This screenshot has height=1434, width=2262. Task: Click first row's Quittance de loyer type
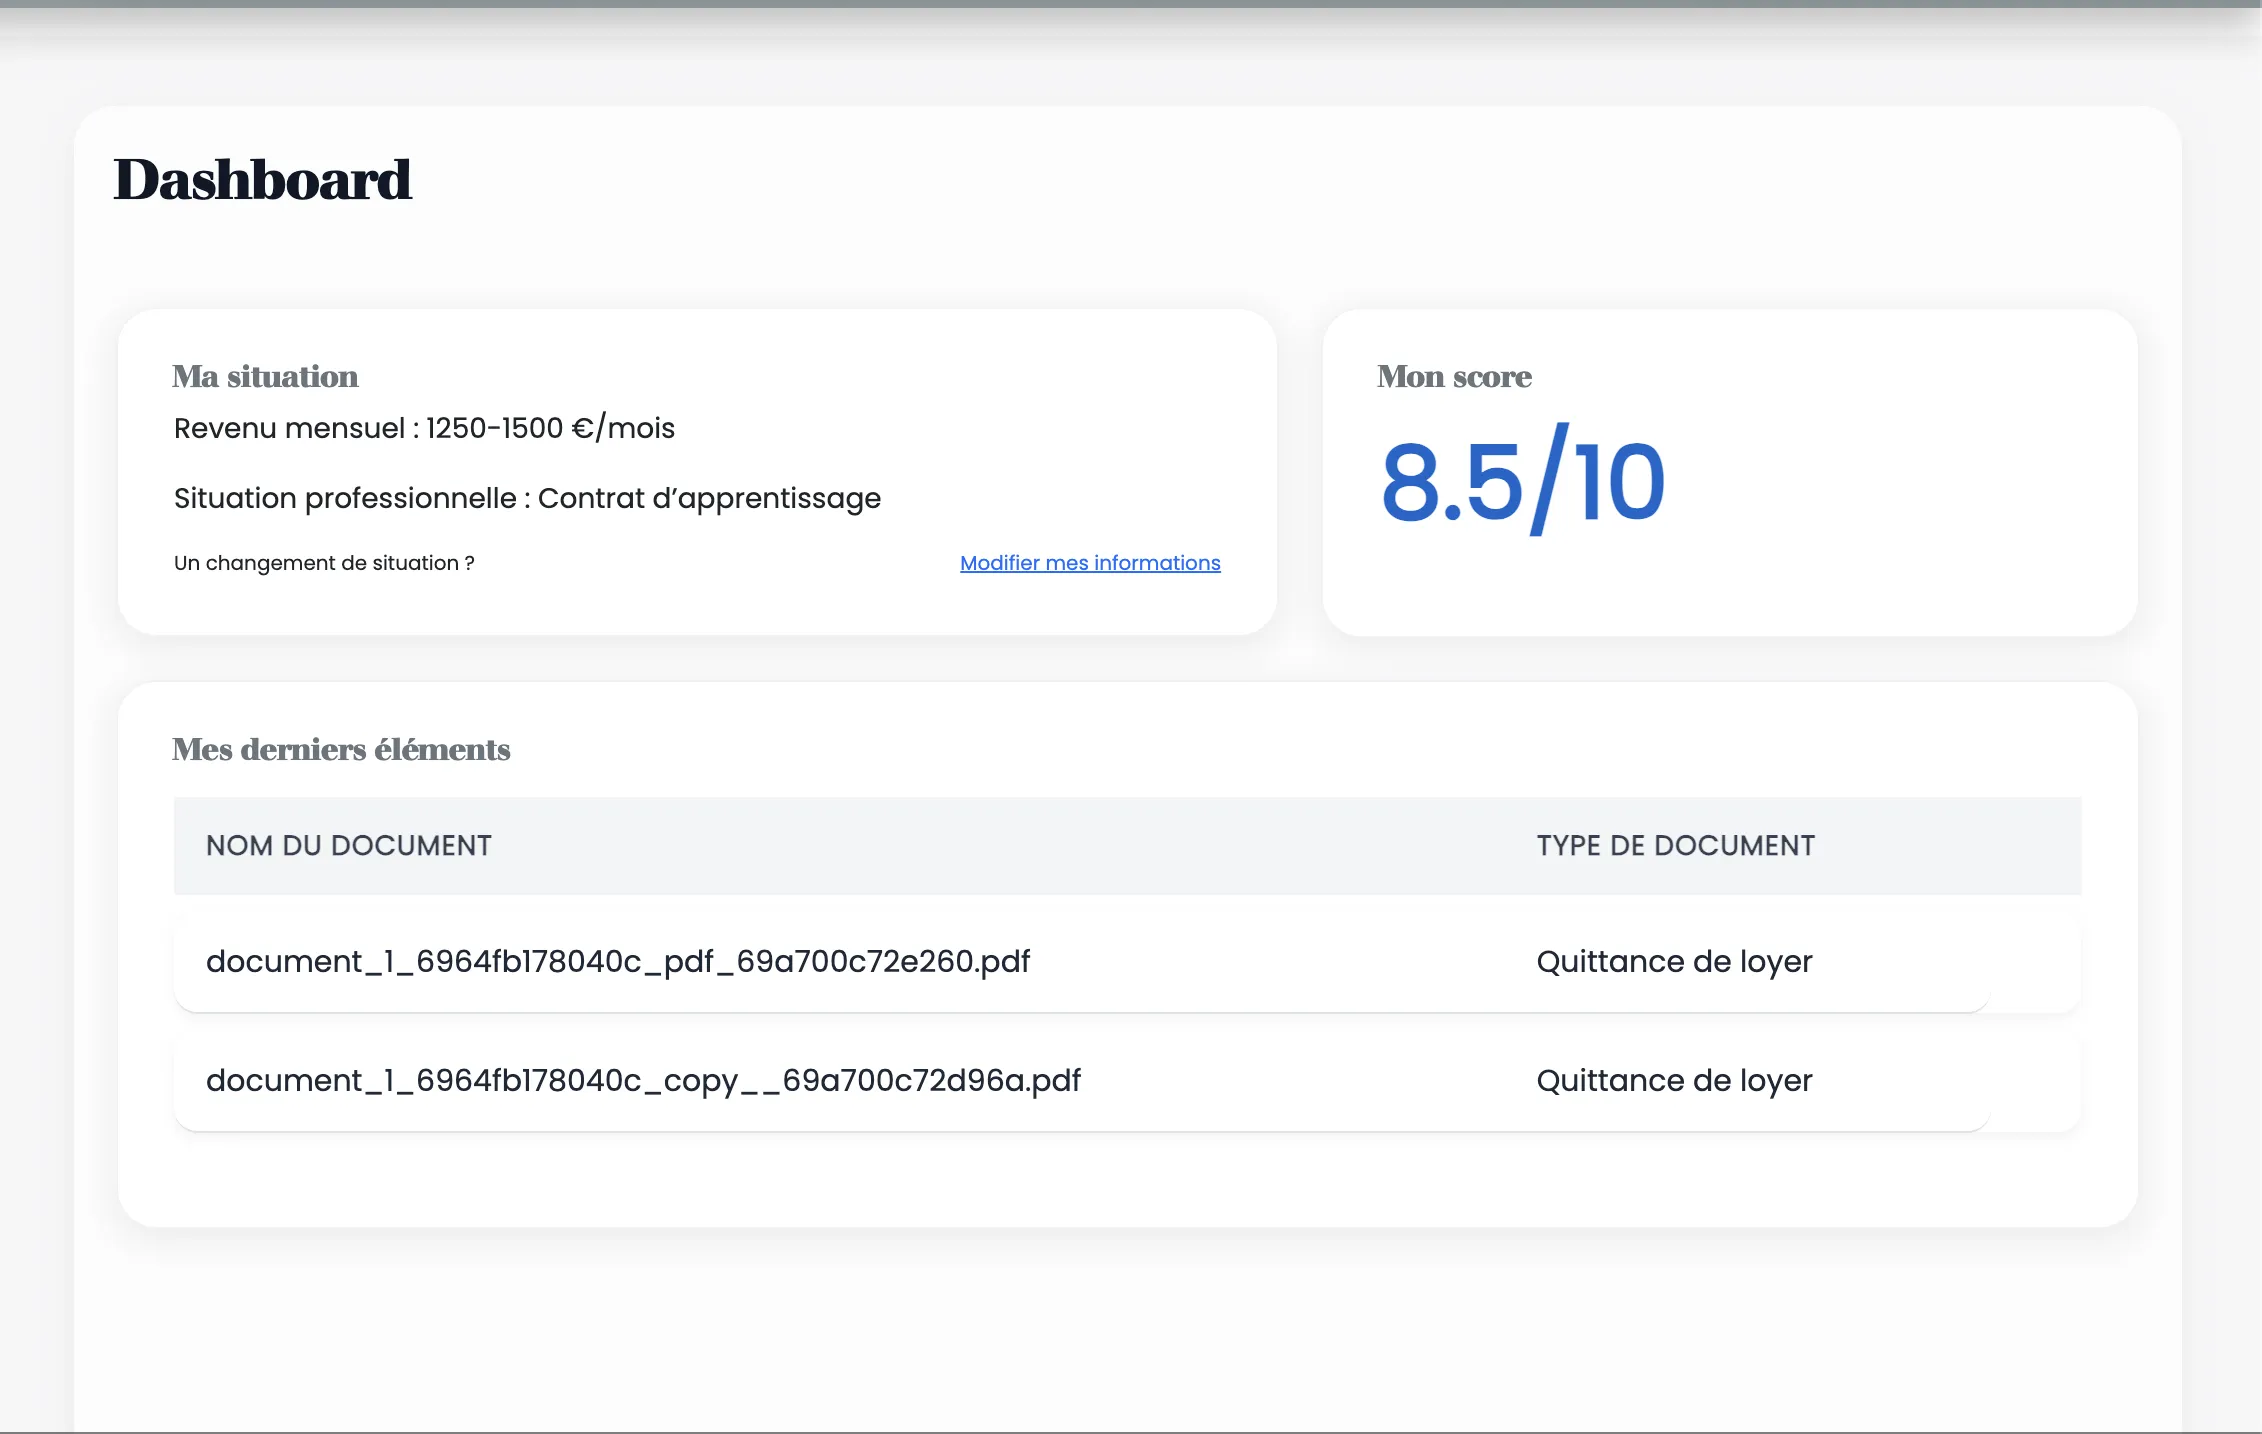pyautogui.click(x=1674, y=961)
